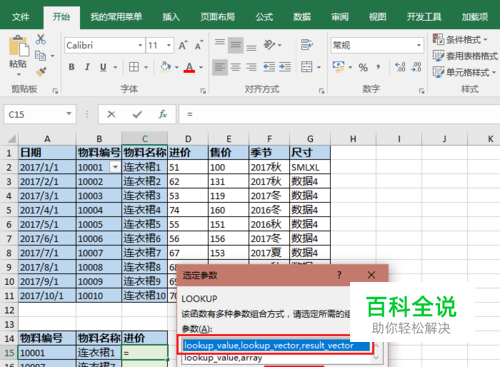
Task: Apply the comma style icon
Action: (x=378, y=67)
